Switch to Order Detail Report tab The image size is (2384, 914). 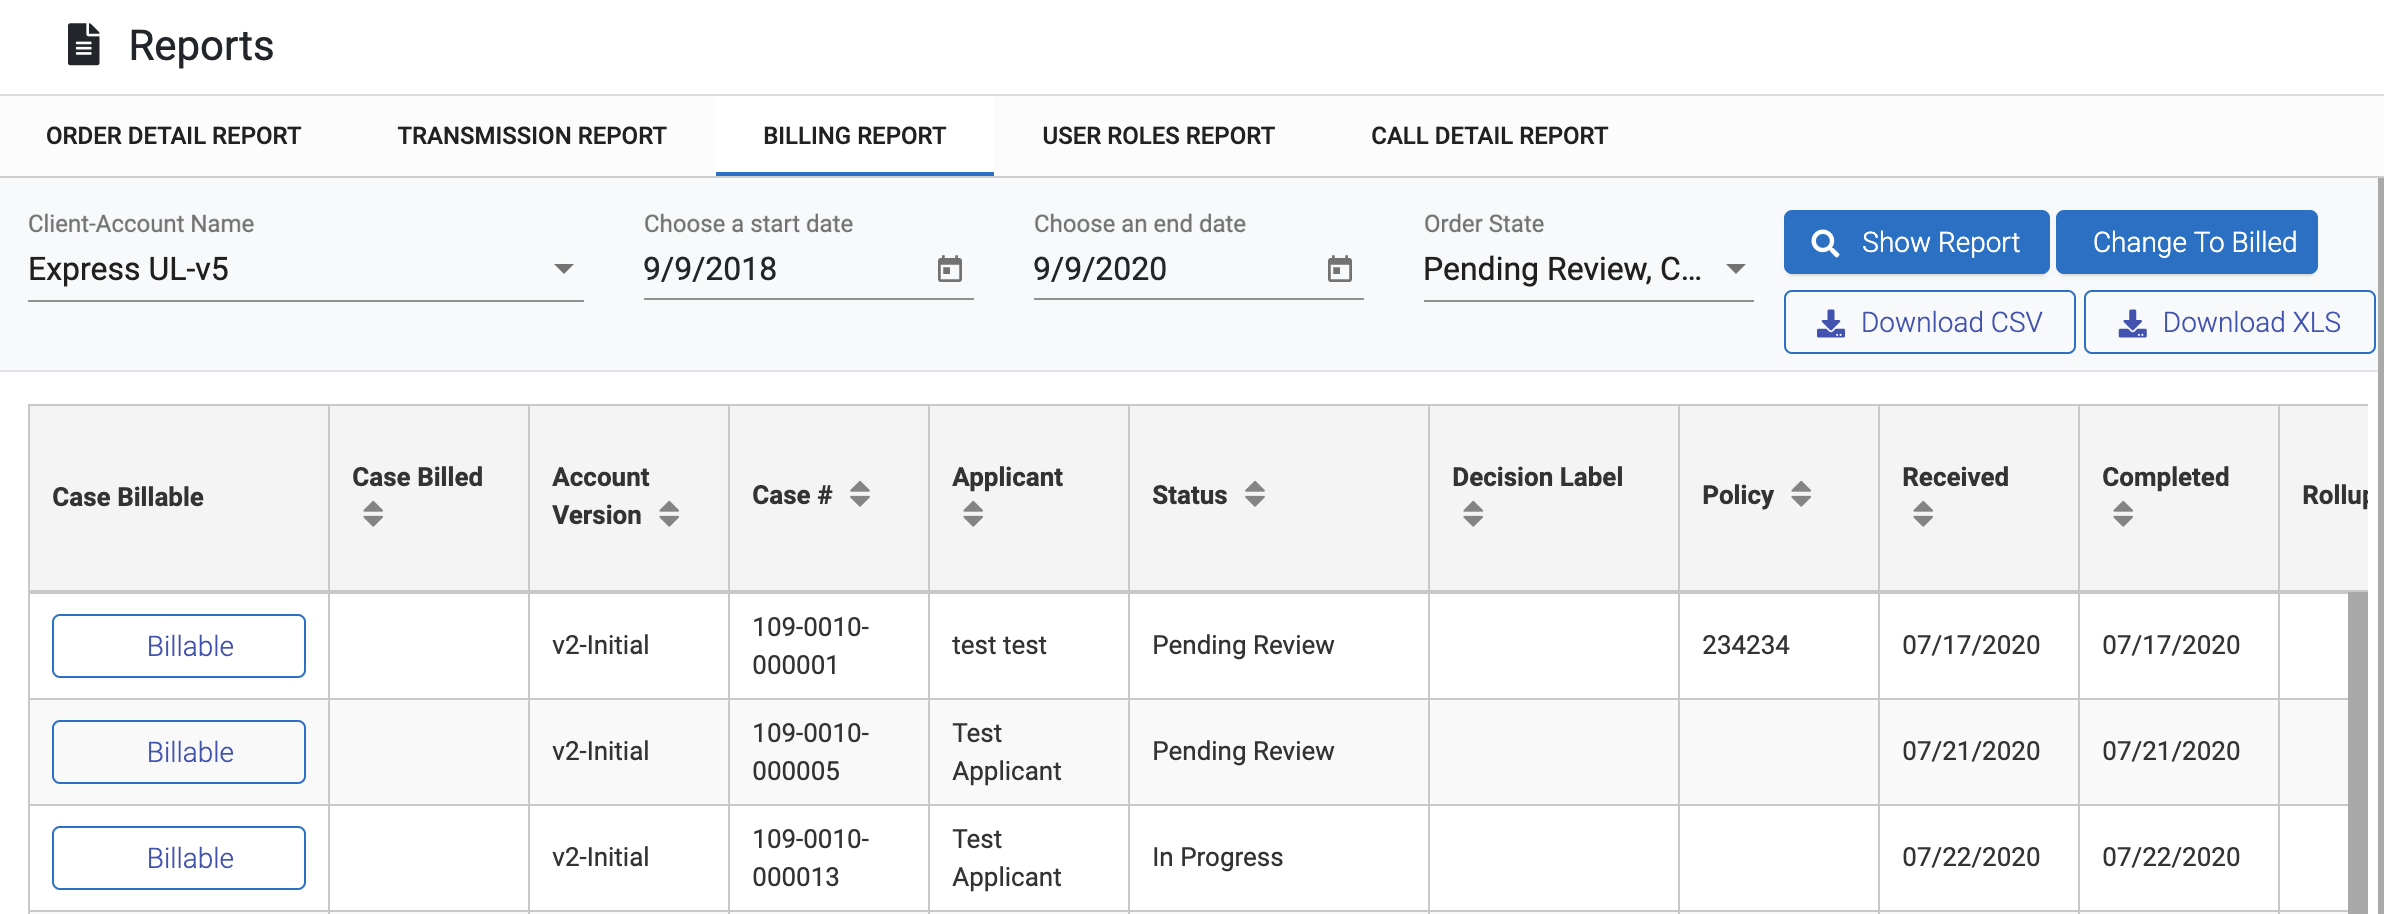(173, 136)
